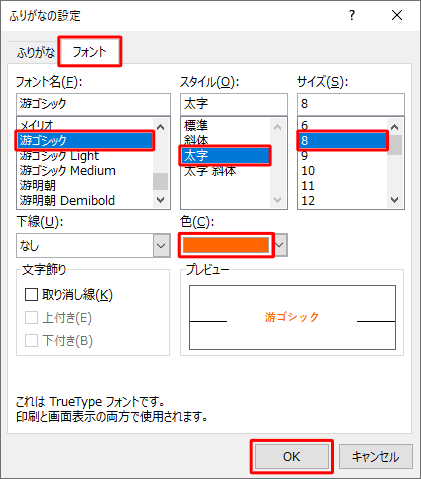Select size 12
This screenshot has width=421, height=479.
[343, 200]
